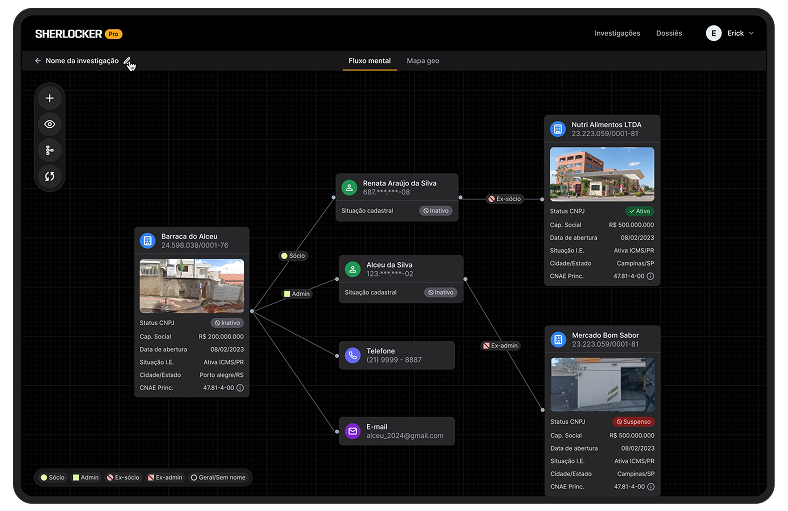This screenshot has width=788, height=511.
Task: Select the branch hierarchy layout tool
Action: (50, 150)
